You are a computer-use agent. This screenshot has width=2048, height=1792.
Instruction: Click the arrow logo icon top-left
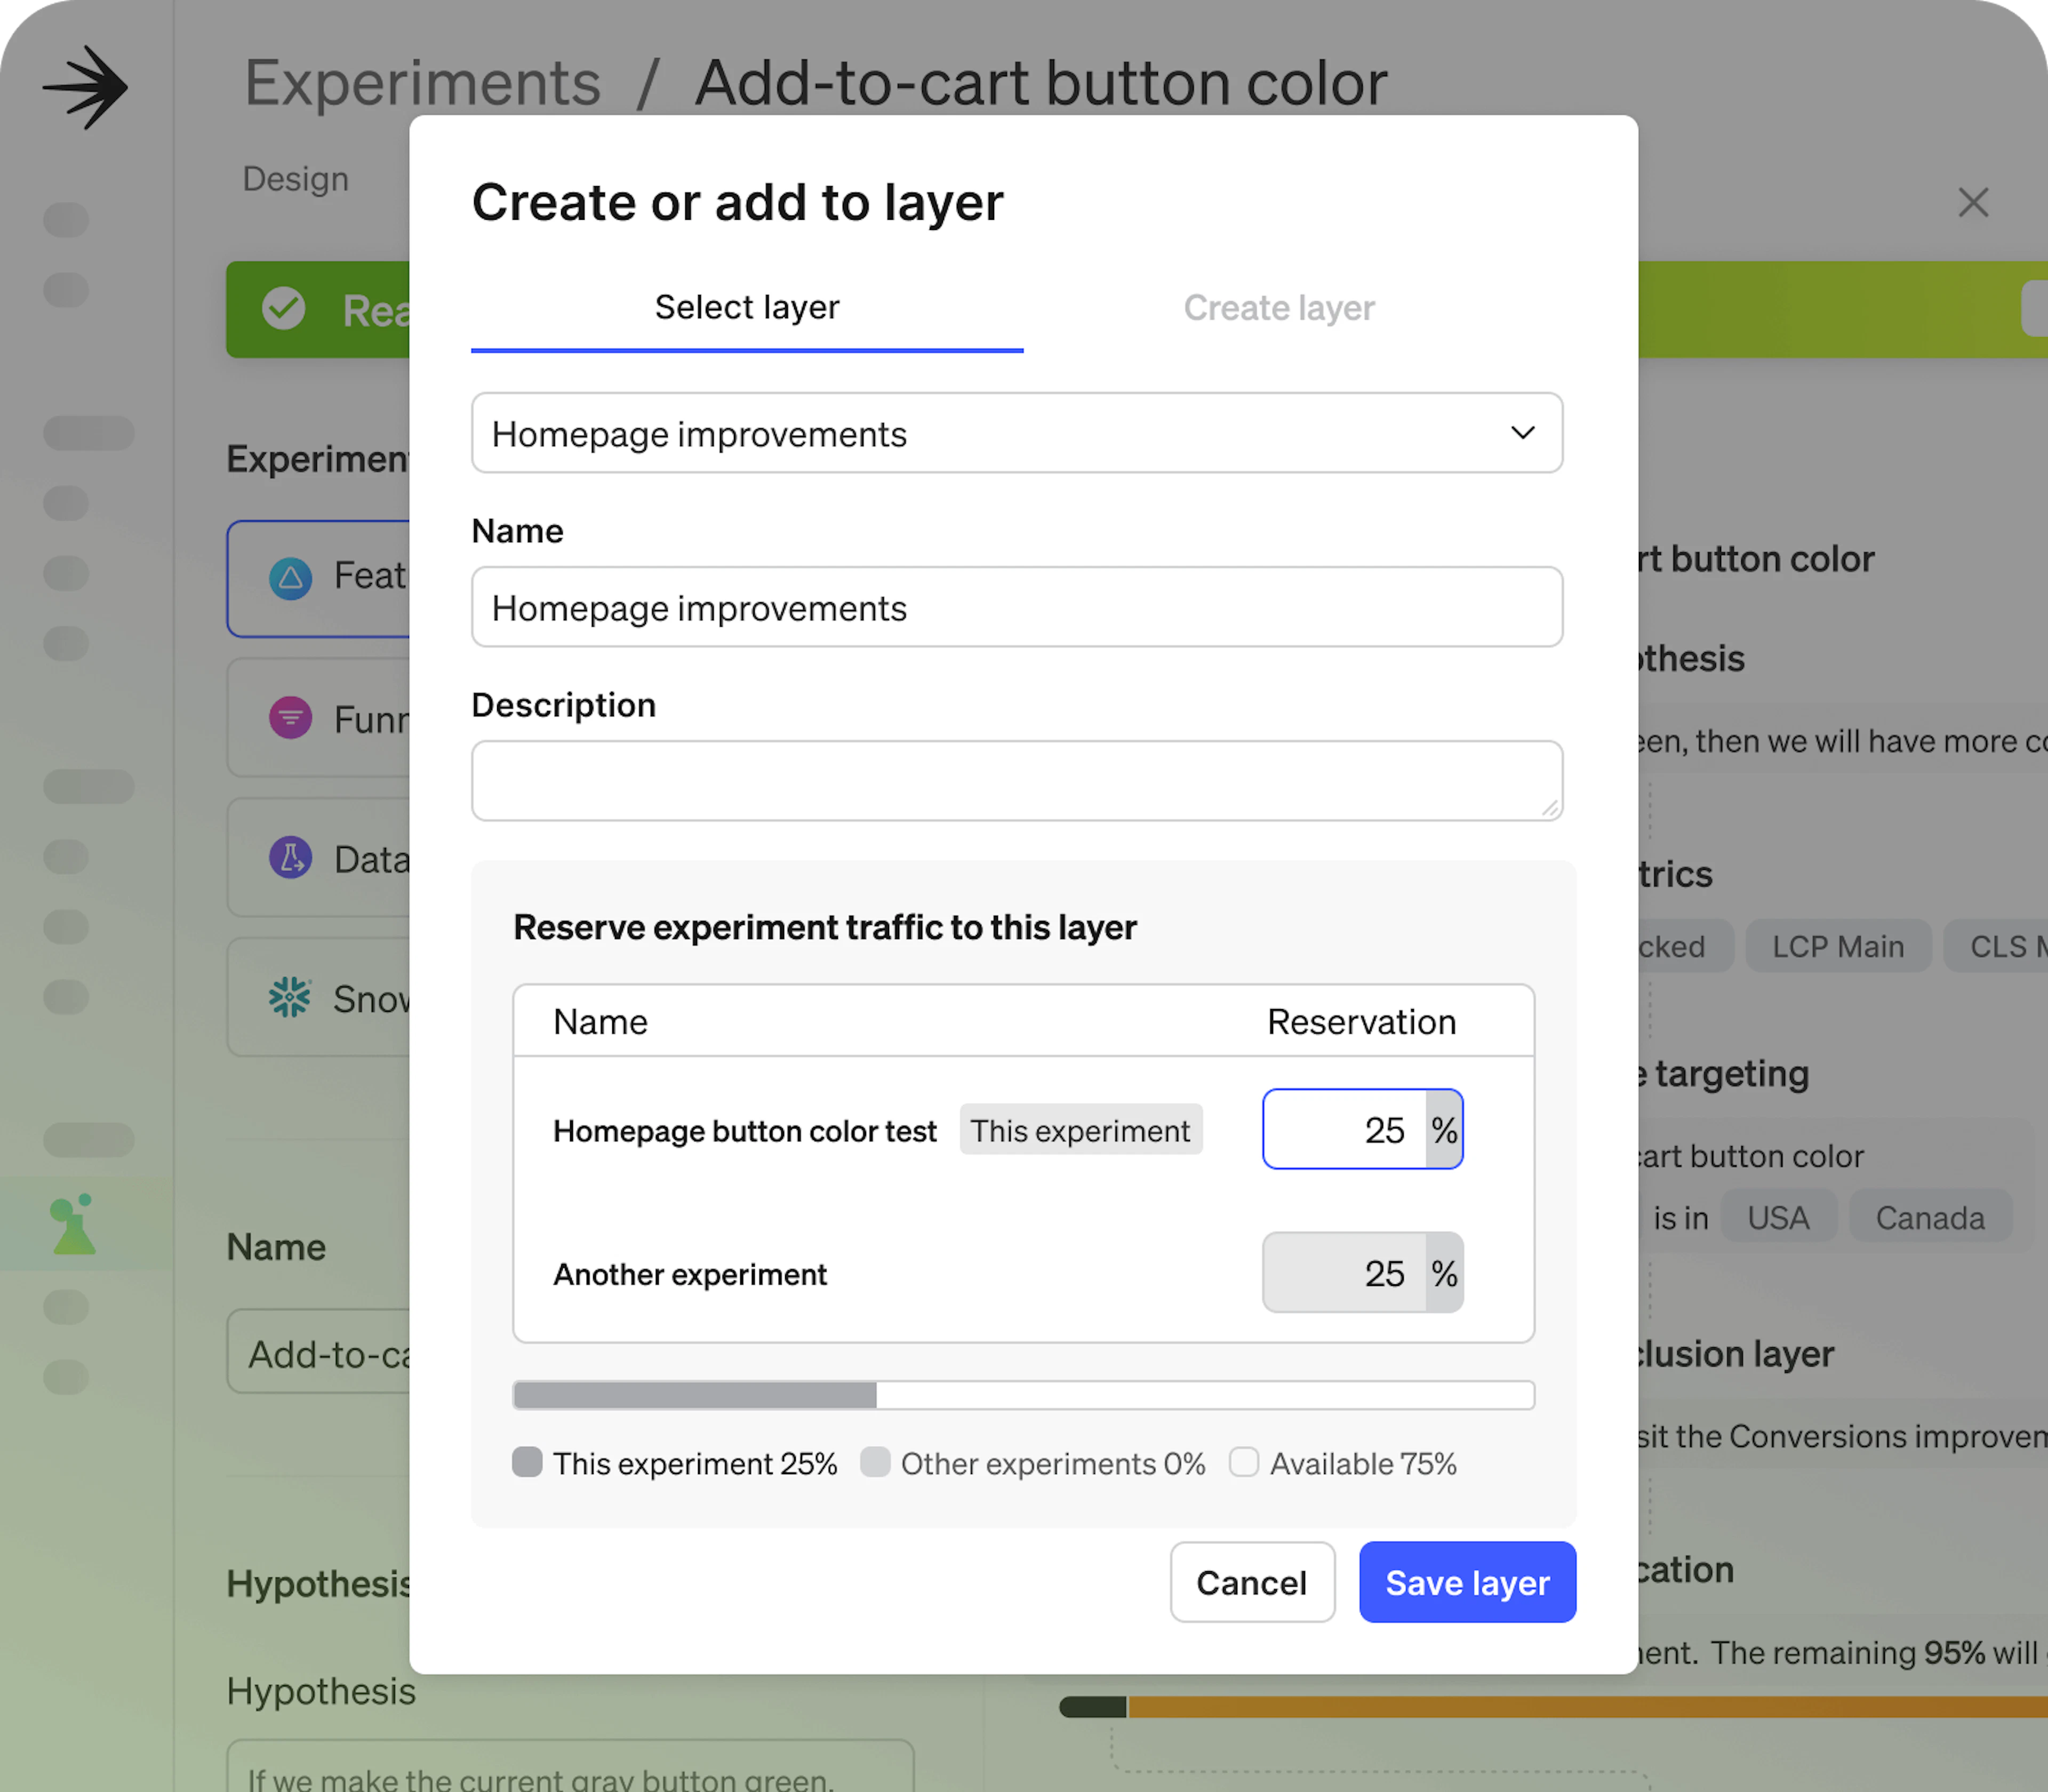tap(86, 87)
